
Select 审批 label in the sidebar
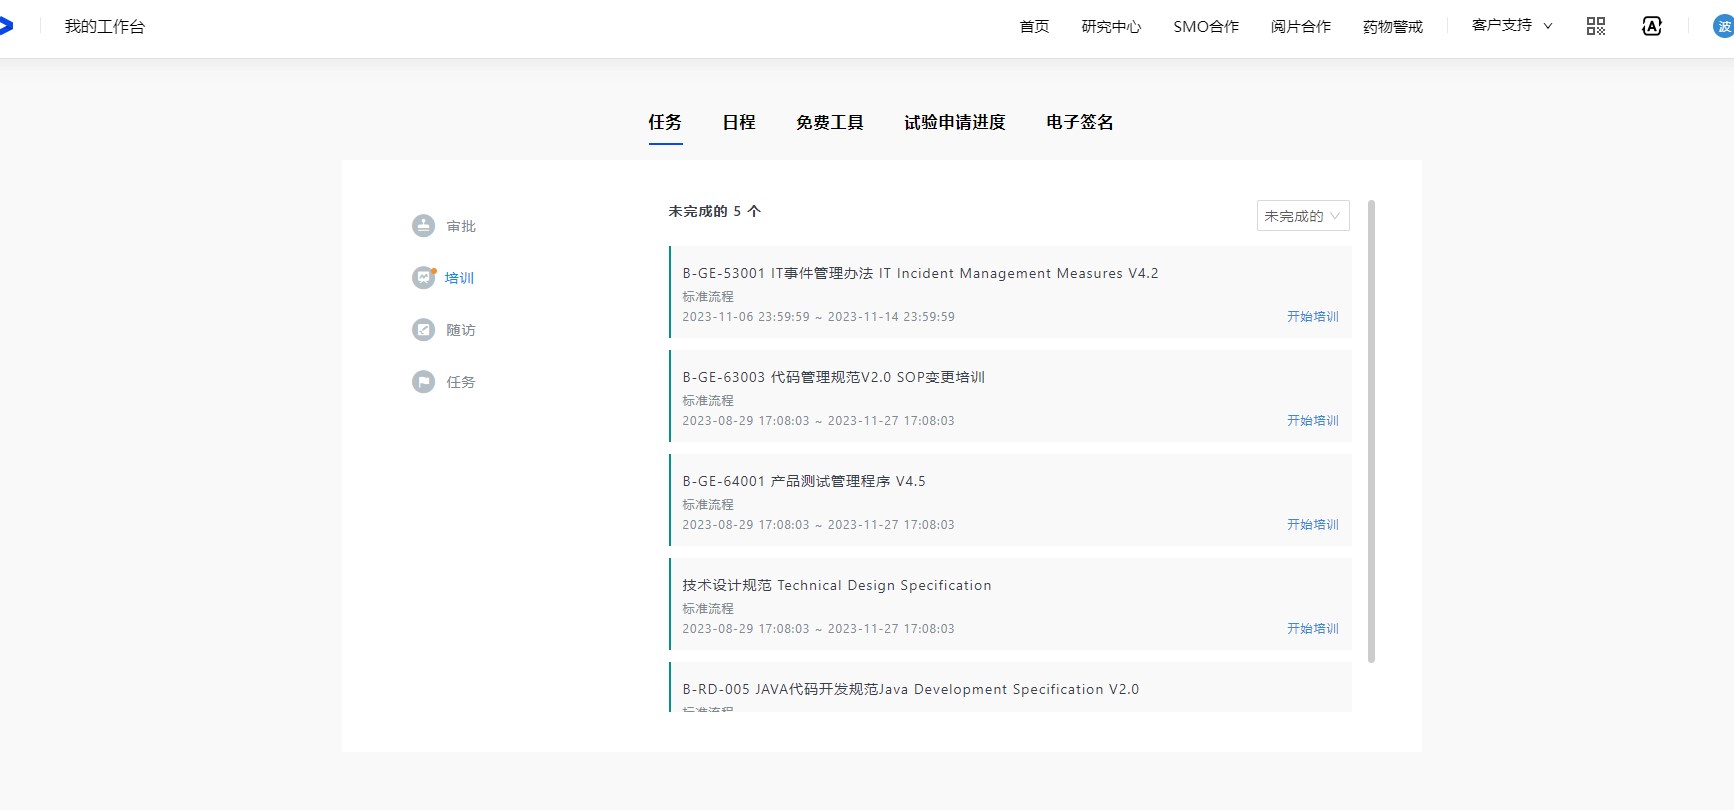[x=461, y=227]
